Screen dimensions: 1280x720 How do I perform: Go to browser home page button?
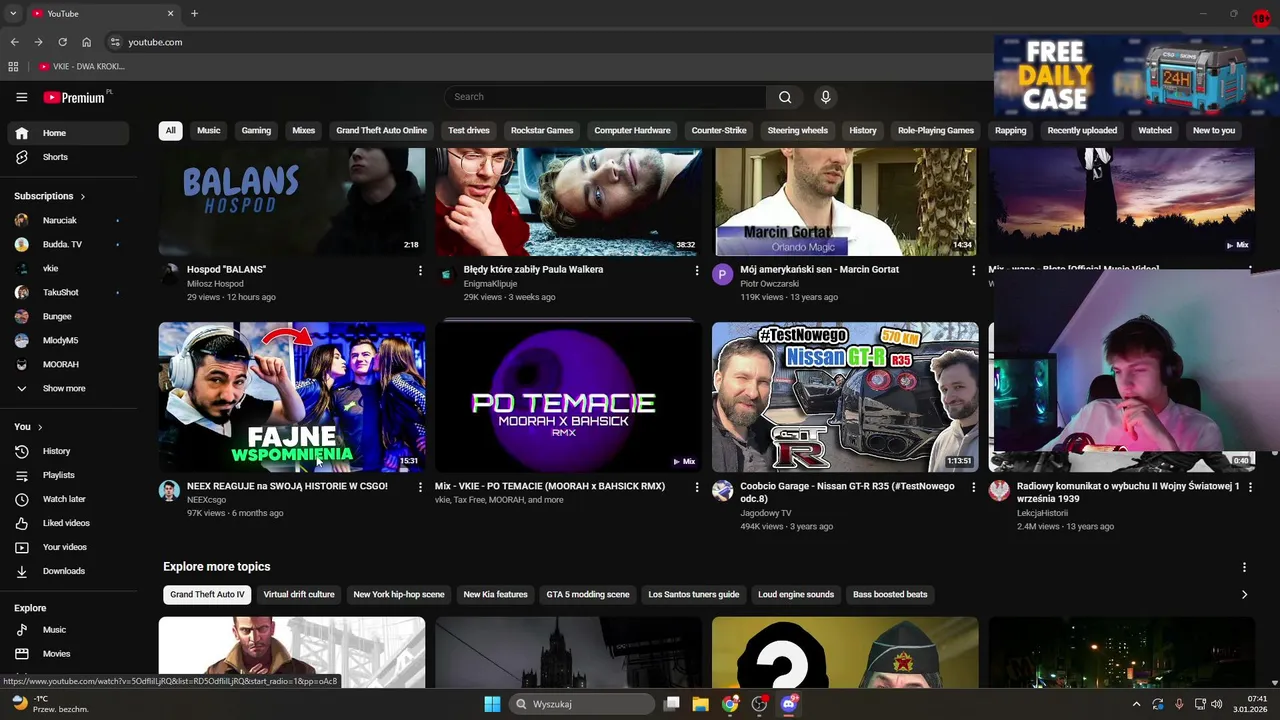pos(87,42)
